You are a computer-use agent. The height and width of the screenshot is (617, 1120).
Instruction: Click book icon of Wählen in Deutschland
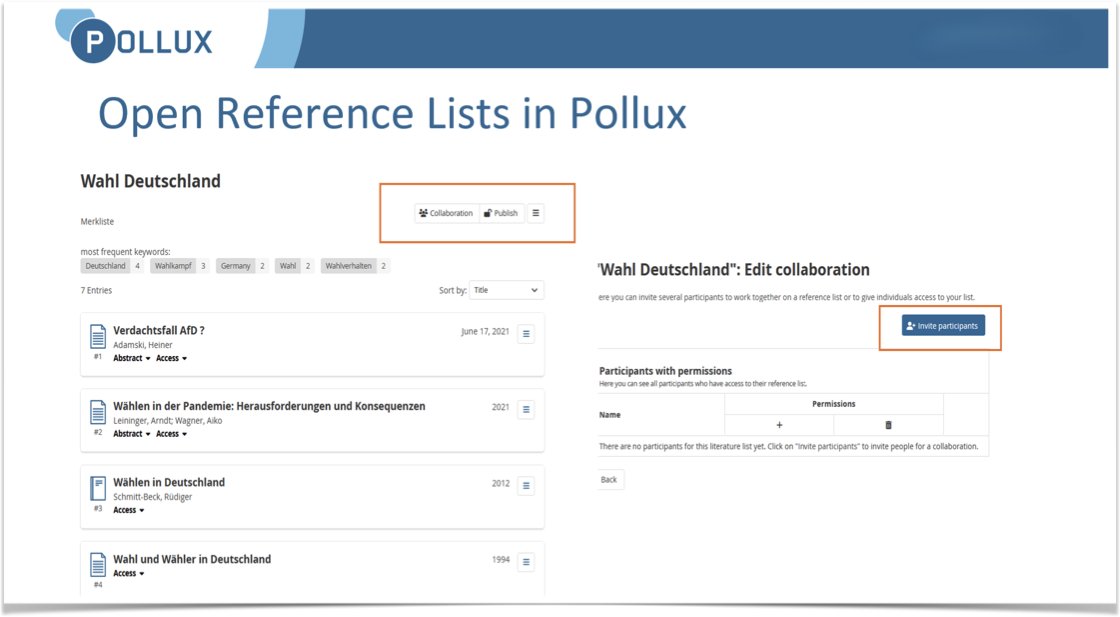tap(98, 488)
